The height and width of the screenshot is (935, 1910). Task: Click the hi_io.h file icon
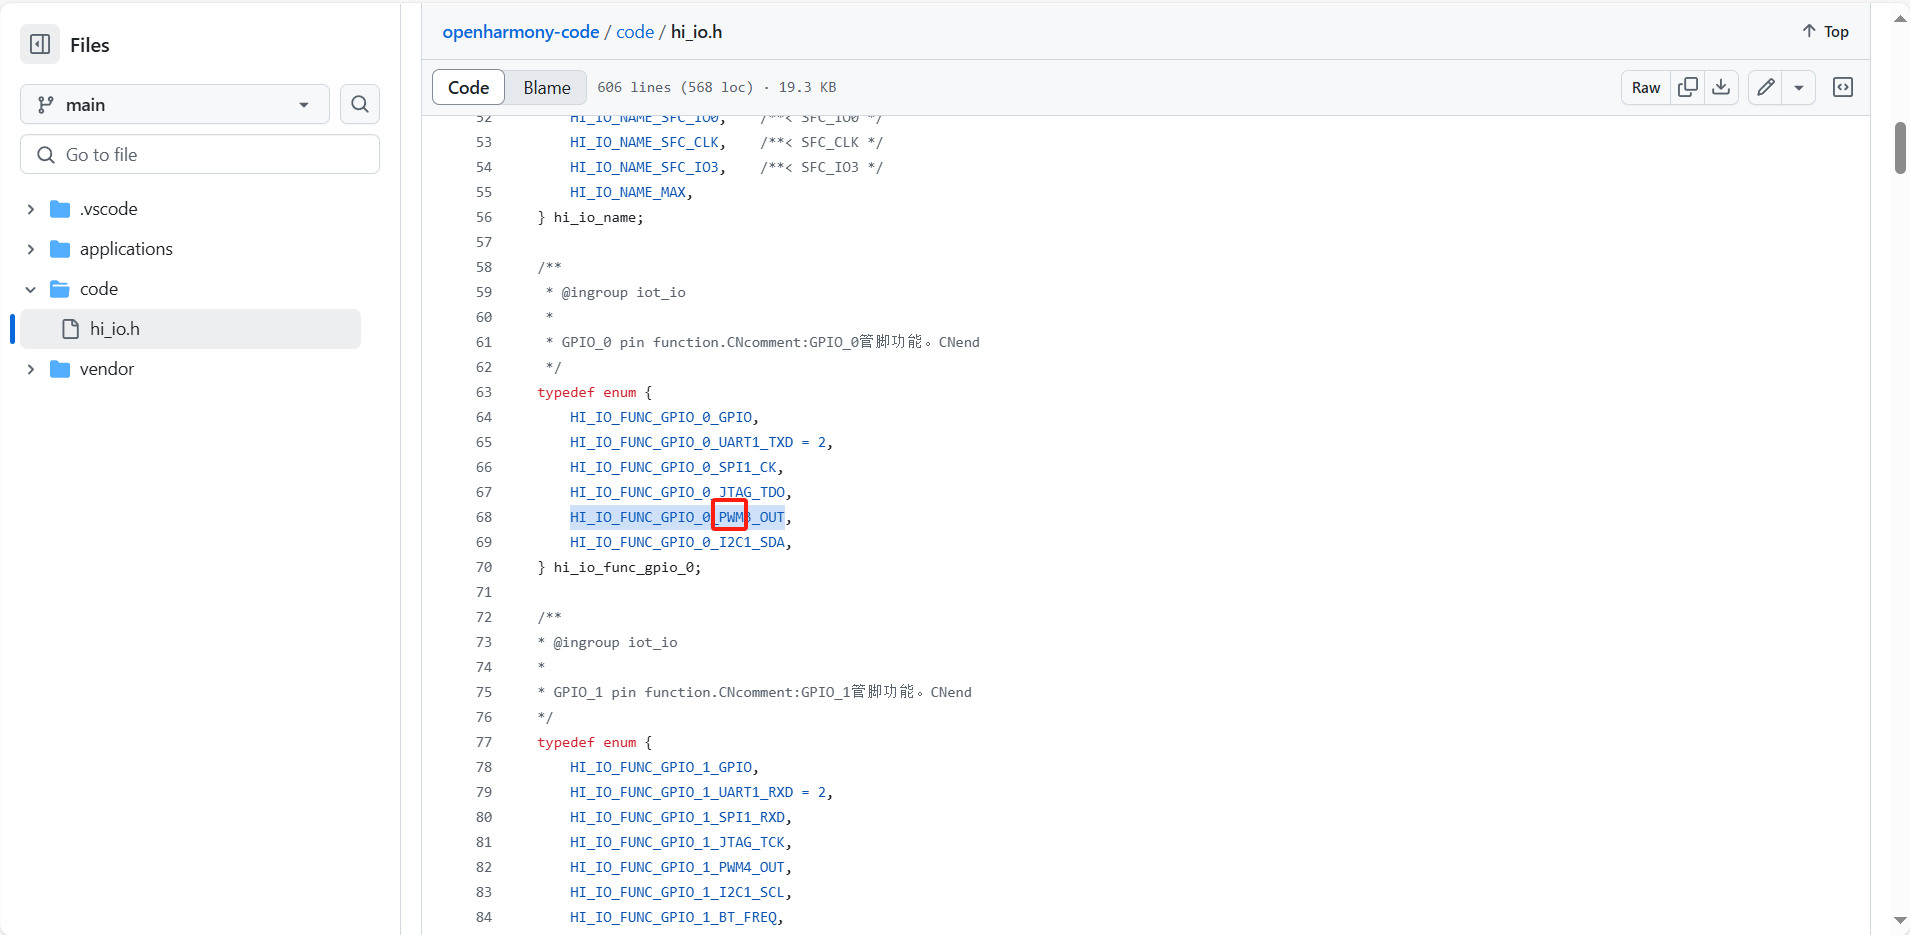[x=71, y=329]
